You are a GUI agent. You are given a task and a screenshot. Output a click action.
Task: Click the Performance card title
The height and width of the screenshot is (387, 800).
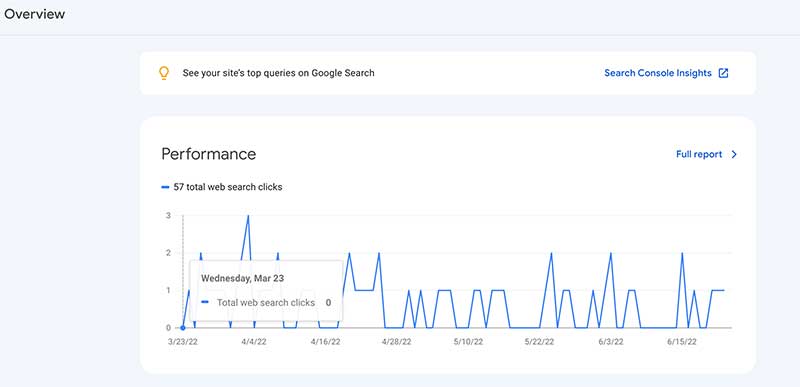pyautogui.click(x=209, y=154)
